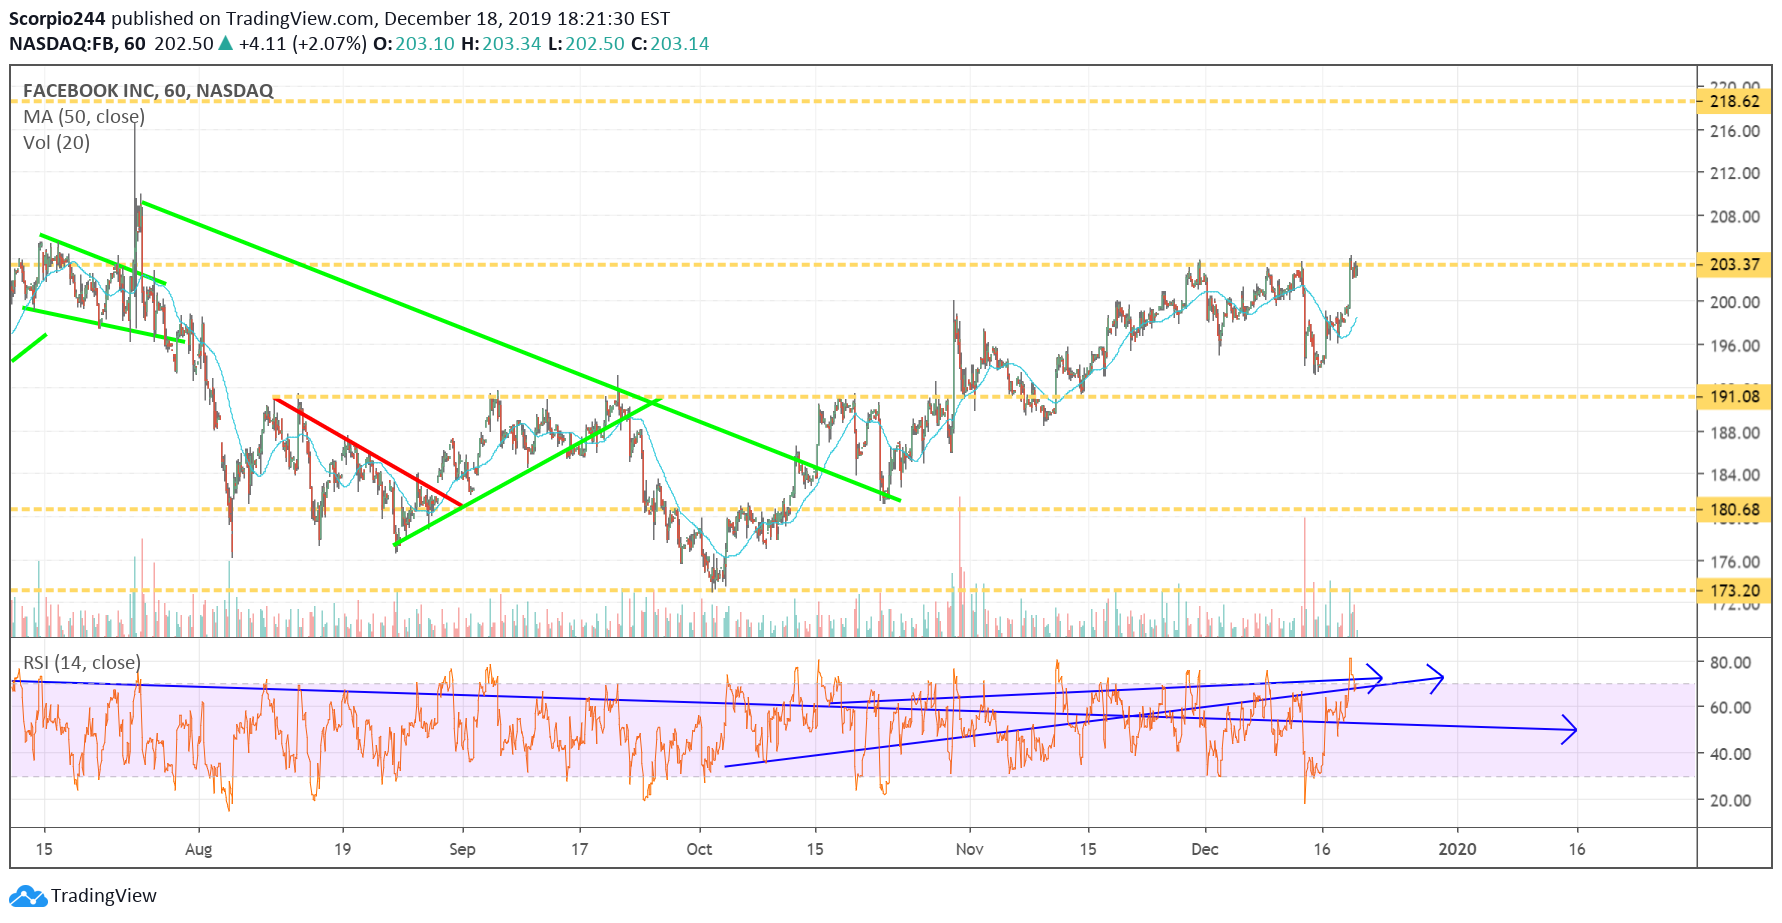Image resolution: width=1782 pixels, height=923 pixels.
Task: Click the 180.68 price level tag
Action: 1734,510
